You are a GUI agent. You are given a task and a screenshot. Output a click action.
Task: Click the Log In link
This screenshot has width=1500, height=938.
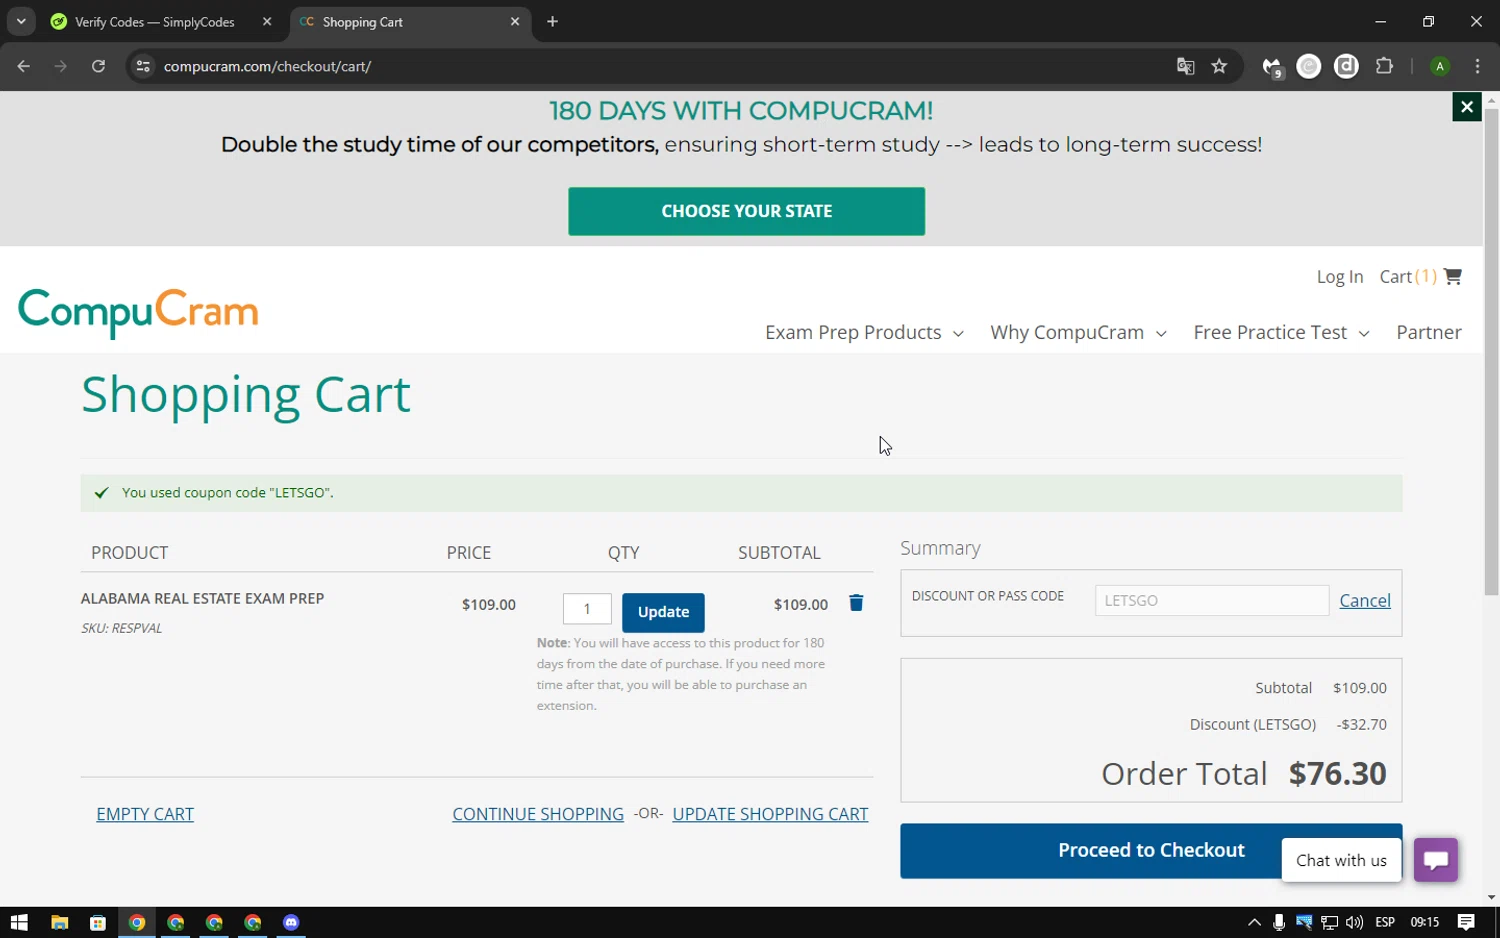[x=1340, y=277]
